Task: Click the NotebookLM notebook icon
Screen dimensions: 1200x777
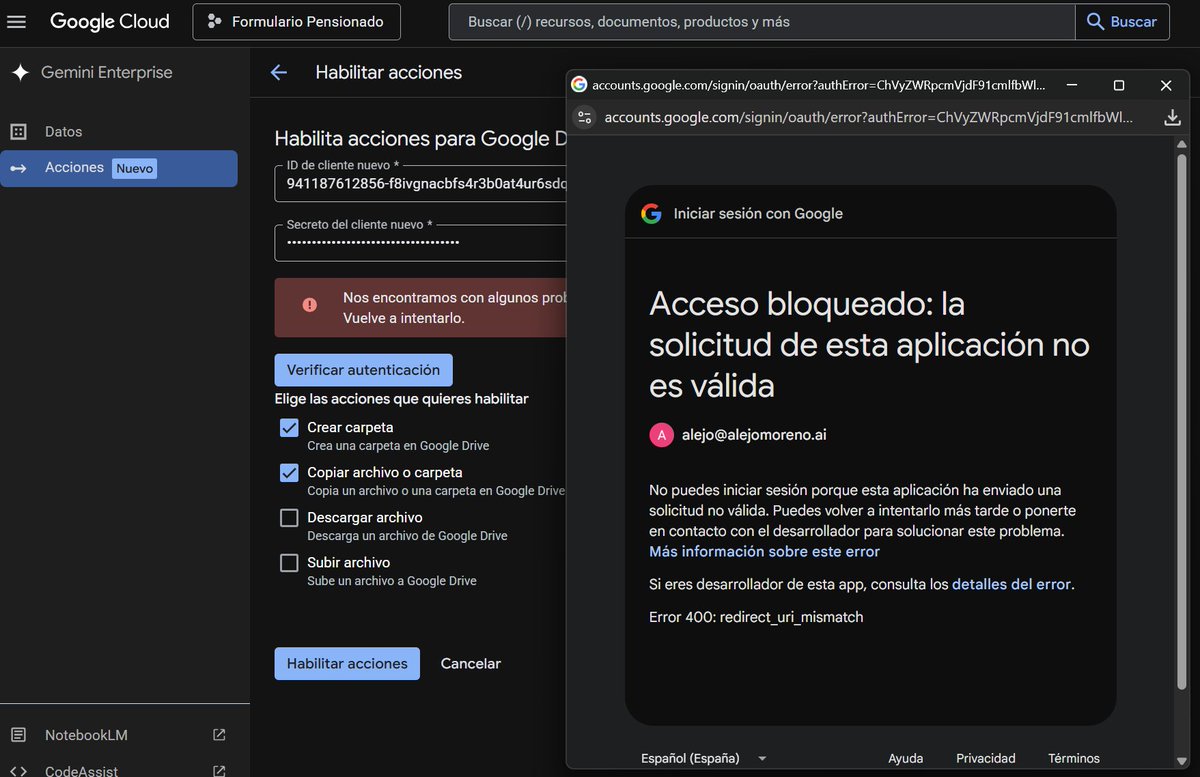Action: tap(18, 735)
